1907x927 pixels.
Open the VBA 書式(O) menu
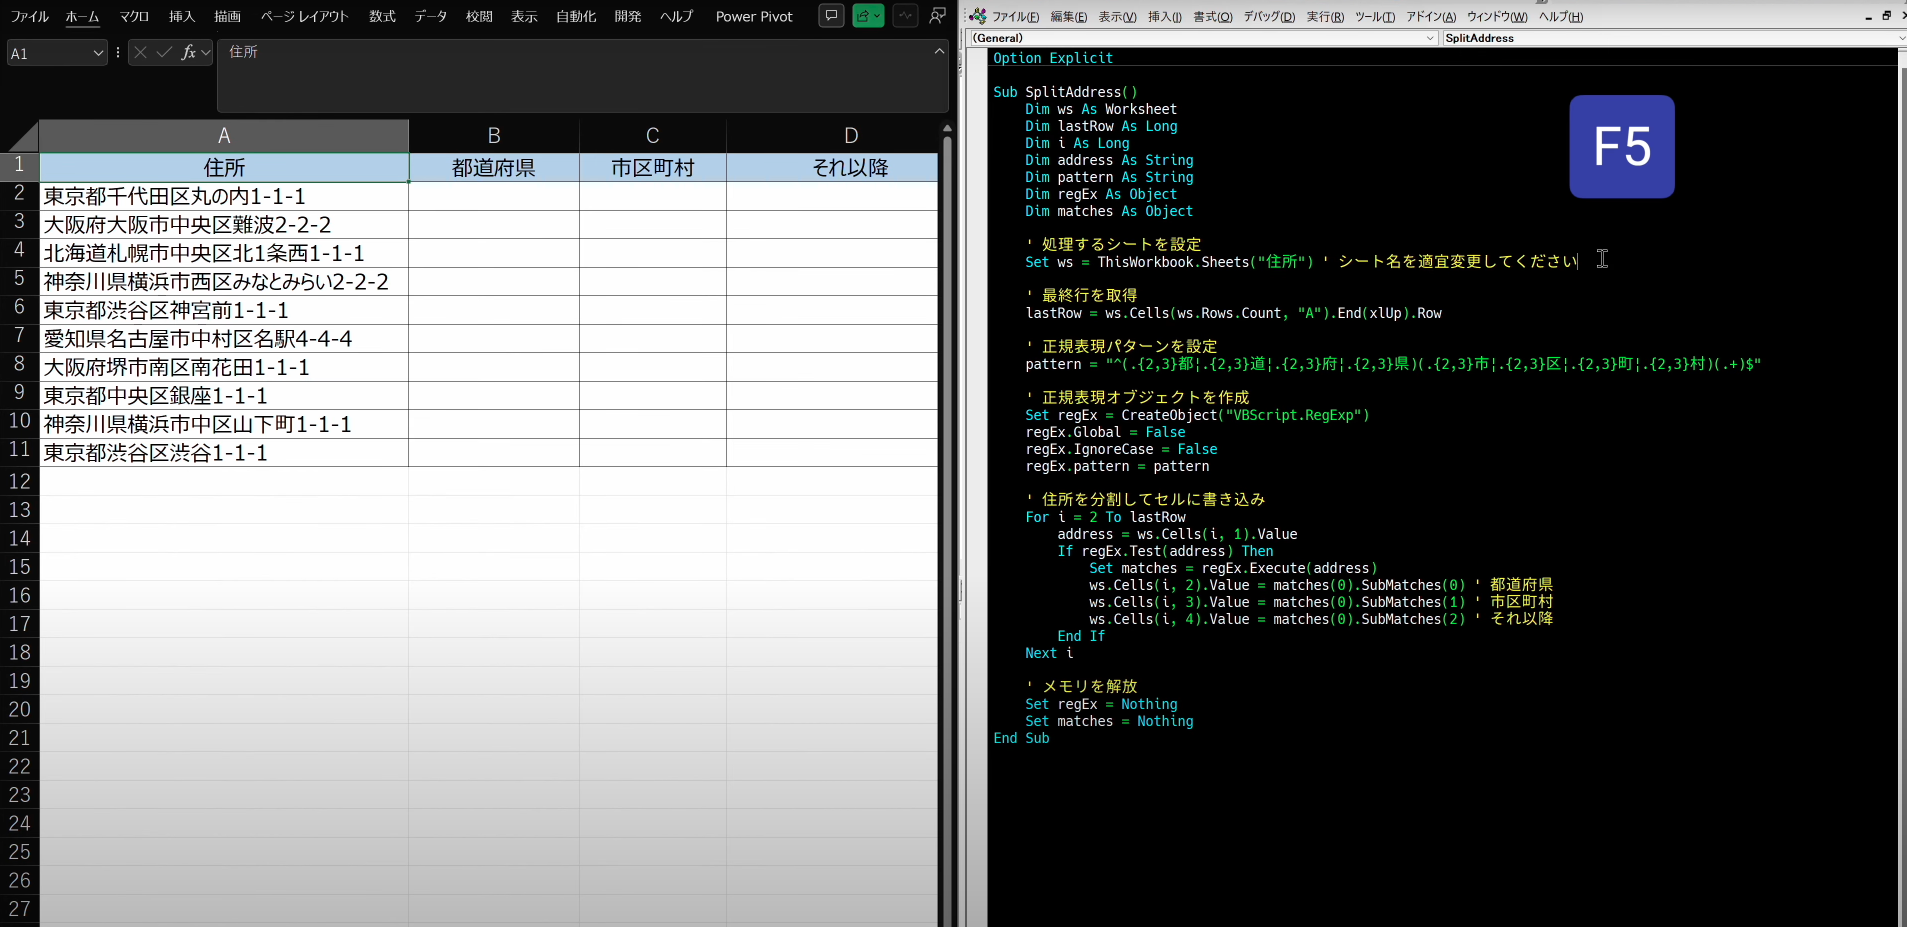[x=1212, y=17]
